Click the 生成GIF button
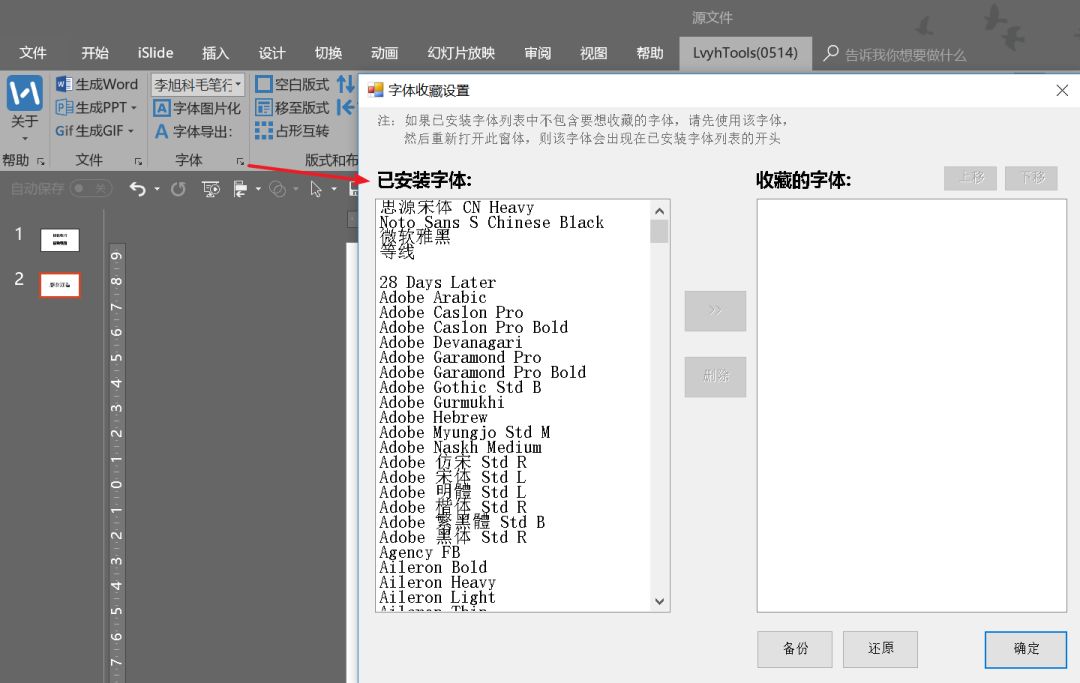This screenshot has height=683, width=1080. pyautogui.click(x=94, y=131)
